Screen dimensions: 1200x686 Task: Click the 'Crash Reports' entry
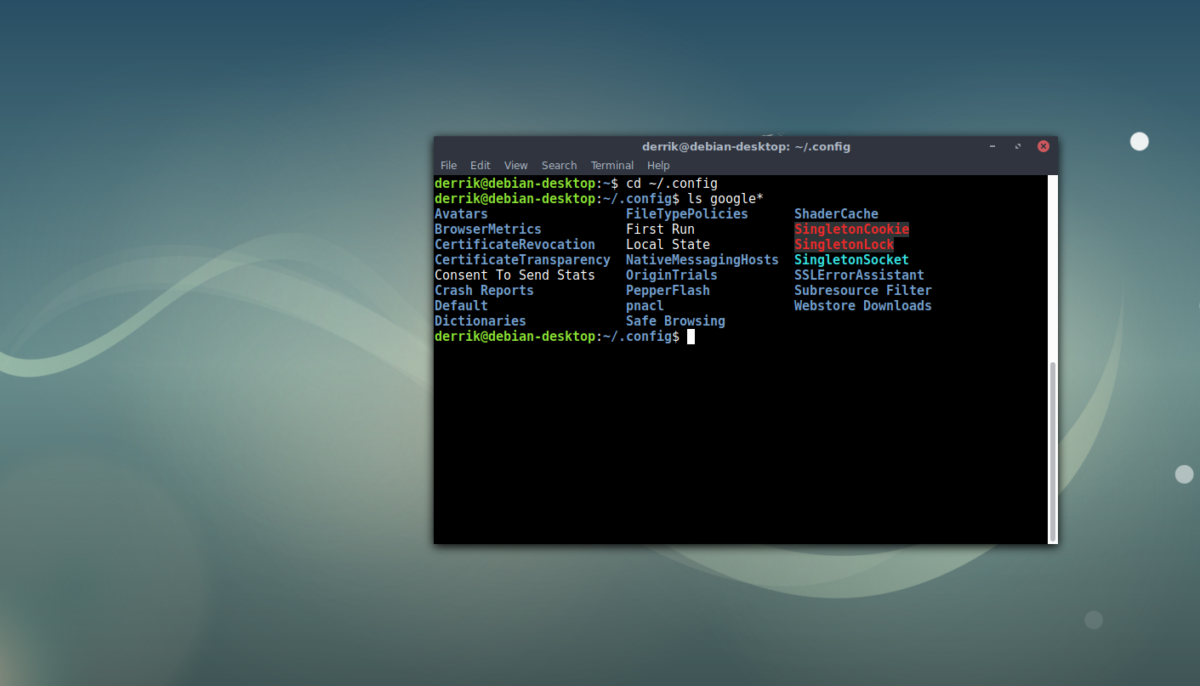[x=484, y=290]
